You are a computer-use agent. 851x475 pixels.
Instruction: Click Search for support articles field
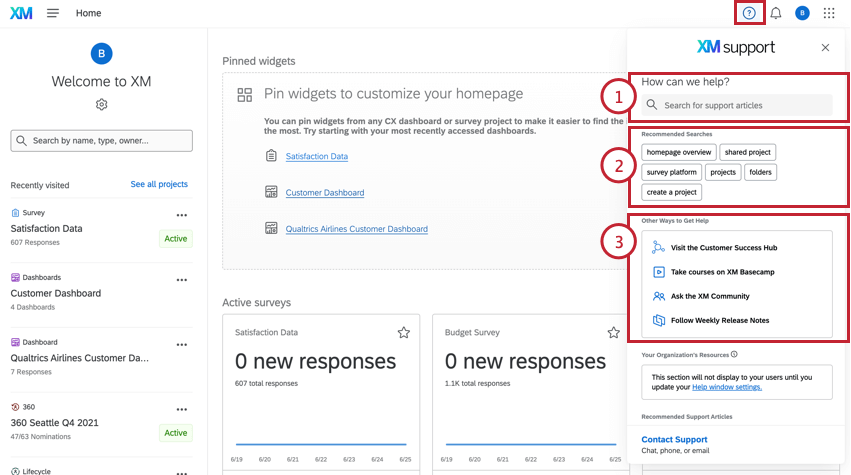[x=737, y=105]
